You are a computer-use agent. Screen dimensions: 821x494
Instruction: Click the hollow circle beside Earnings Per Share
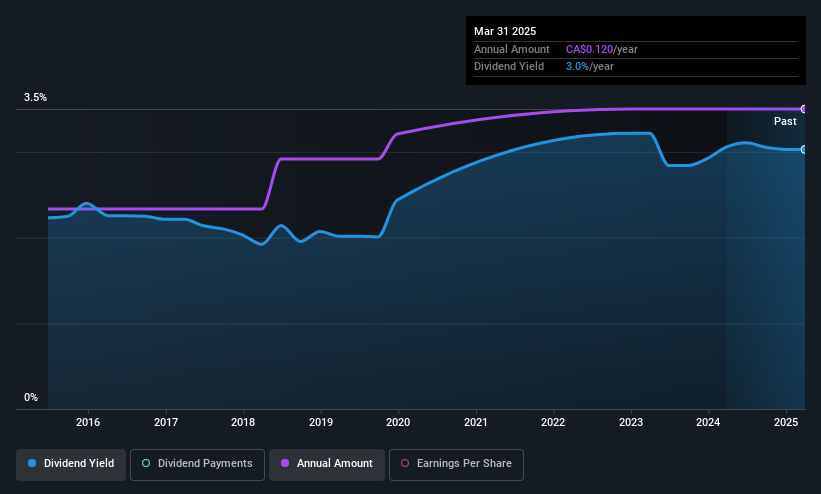click(x=405, y=464)
